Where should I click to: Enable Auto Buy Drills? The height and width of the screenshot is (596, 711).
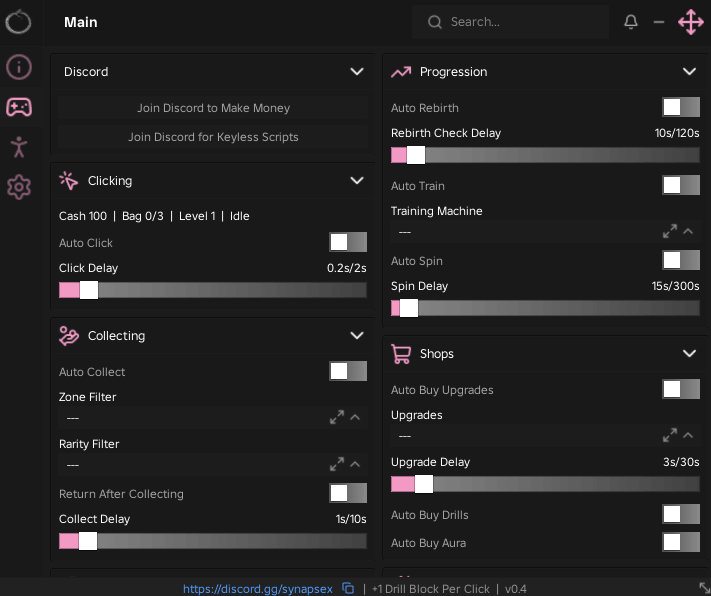click(x=681, y=514)
